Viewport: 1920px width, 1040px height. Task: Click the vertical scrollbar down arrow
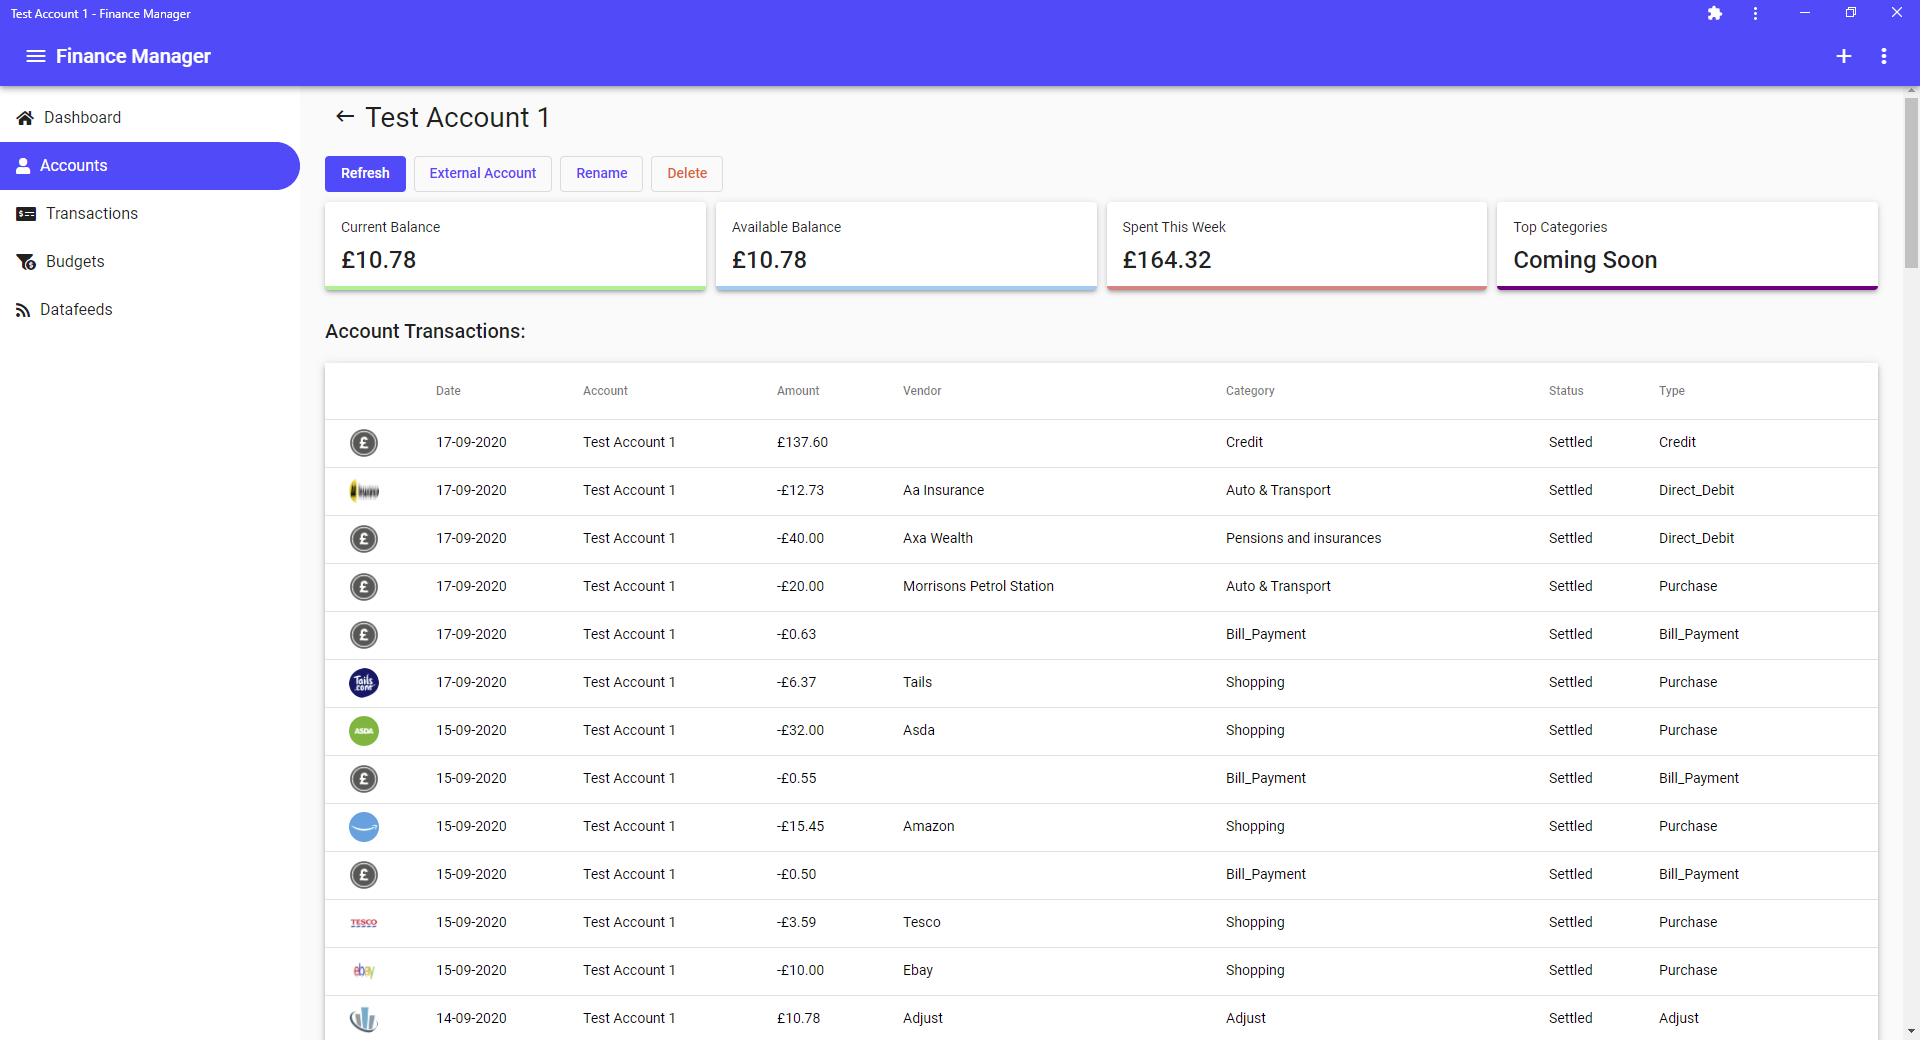point(1911,1031)
